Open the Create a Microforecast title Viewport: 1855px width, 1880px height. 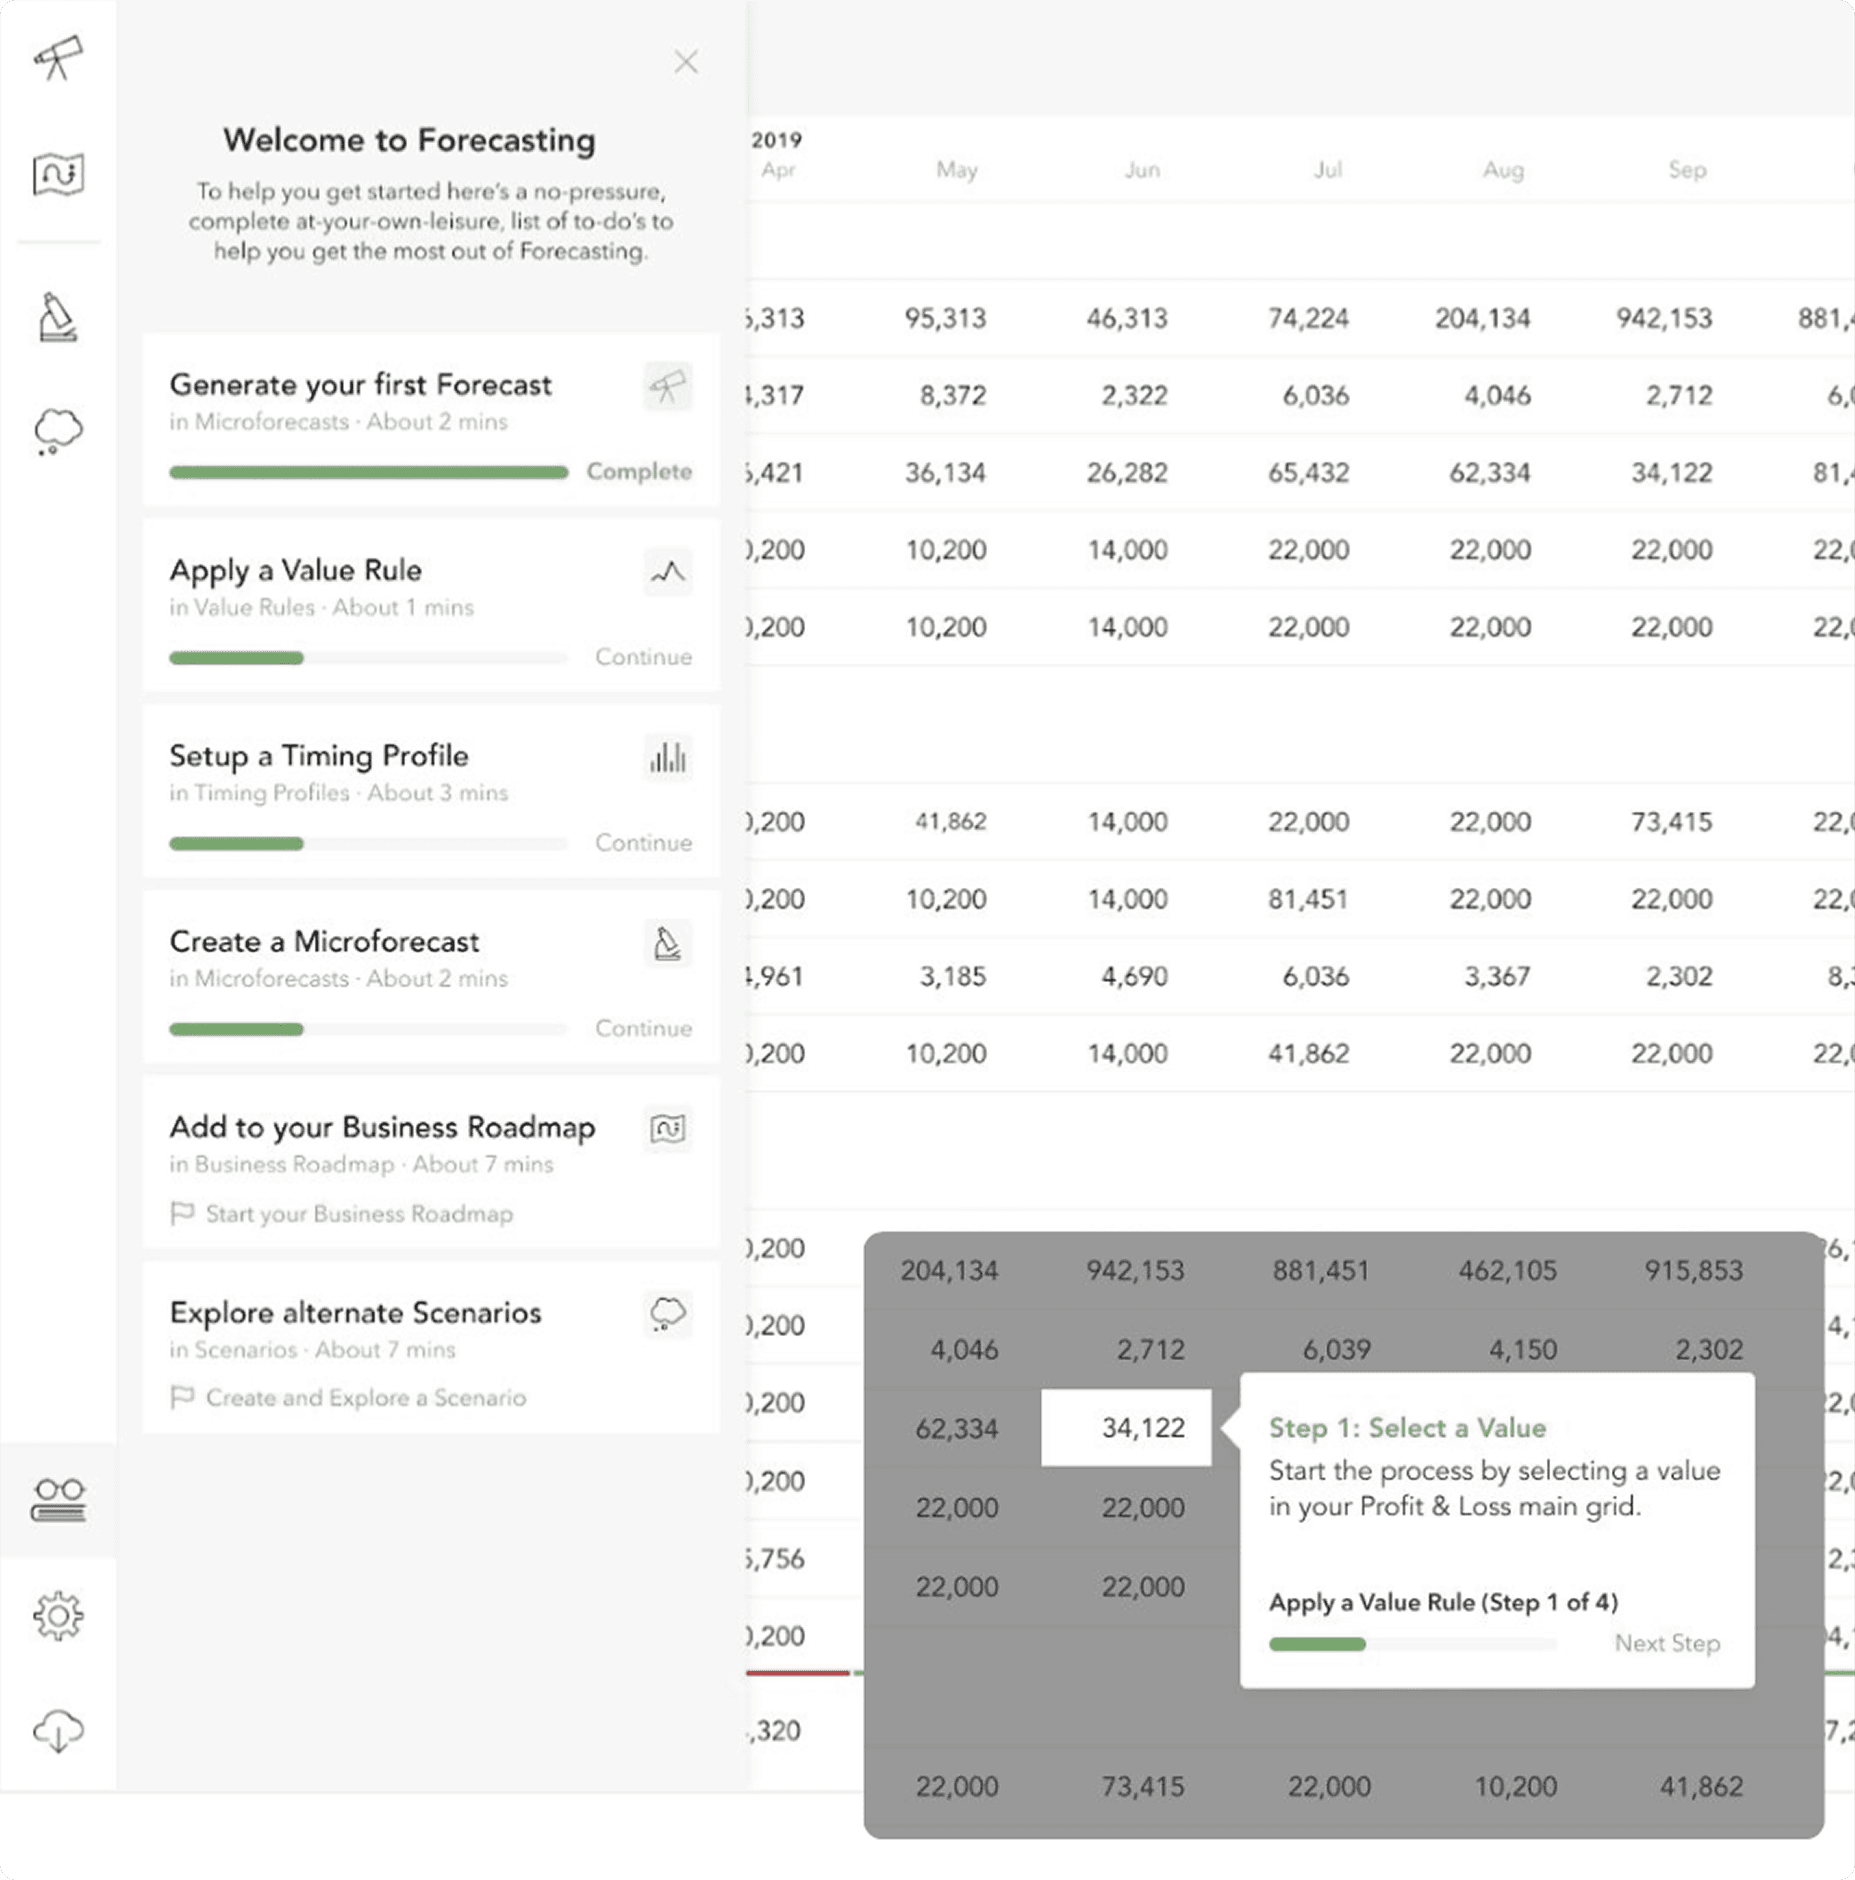coord(324,941)
